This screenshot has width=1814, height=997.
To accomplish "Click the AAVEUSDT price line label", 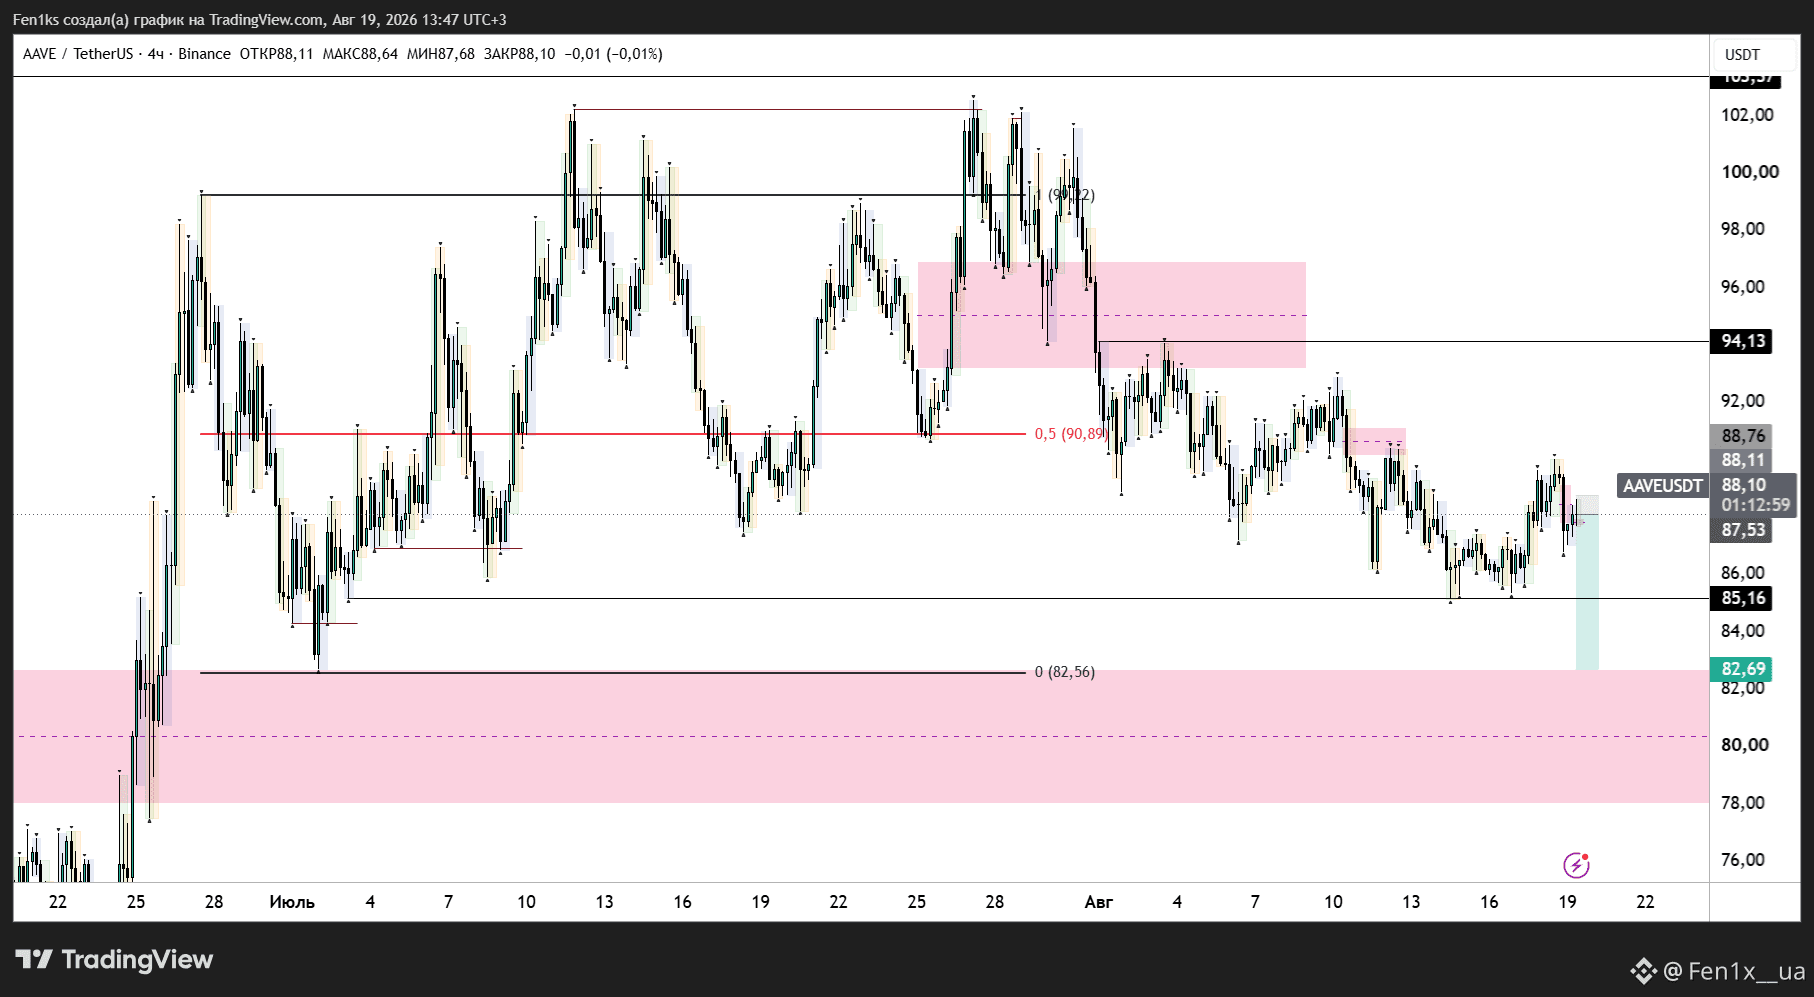I will pyautogui.click(x=1662, y=486).
